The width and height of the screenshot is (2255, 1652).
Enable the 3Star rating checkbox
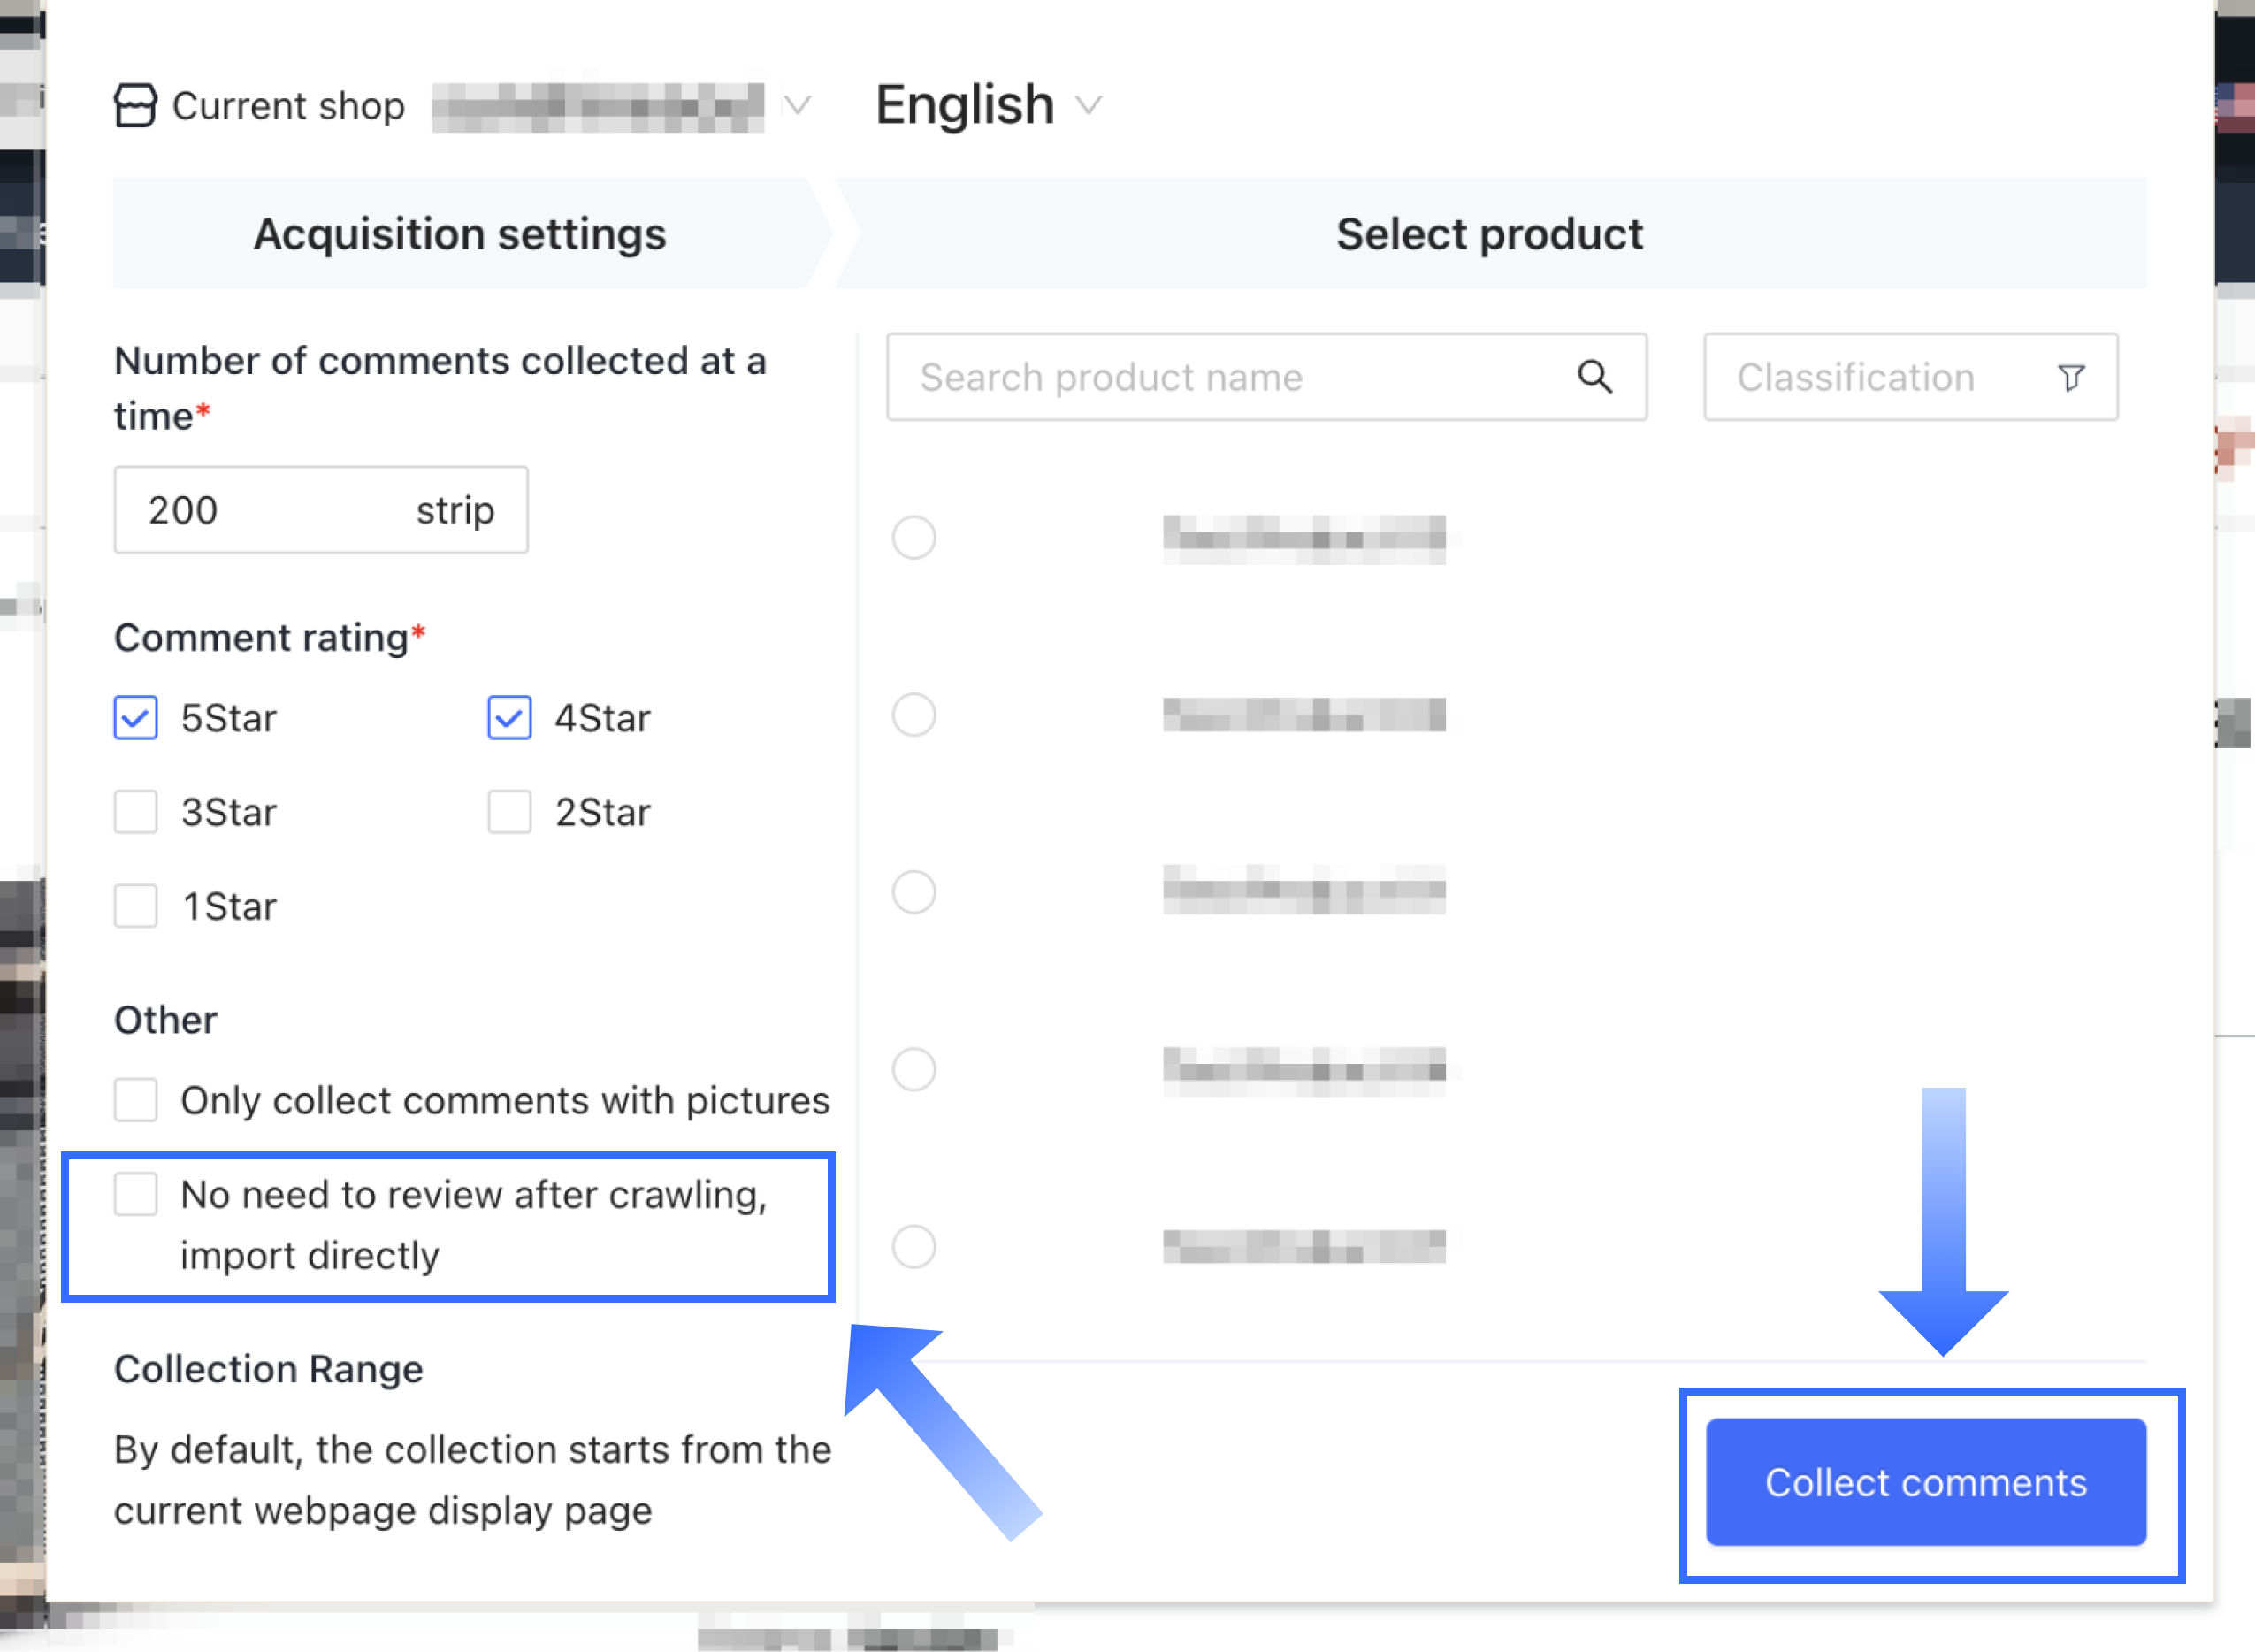point(136,812)
